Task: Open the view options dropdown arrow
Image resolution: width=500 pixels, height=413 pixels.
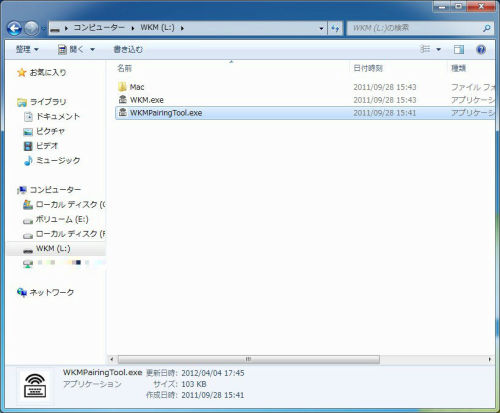Action: pyautogui.click(x=439, y=50)
